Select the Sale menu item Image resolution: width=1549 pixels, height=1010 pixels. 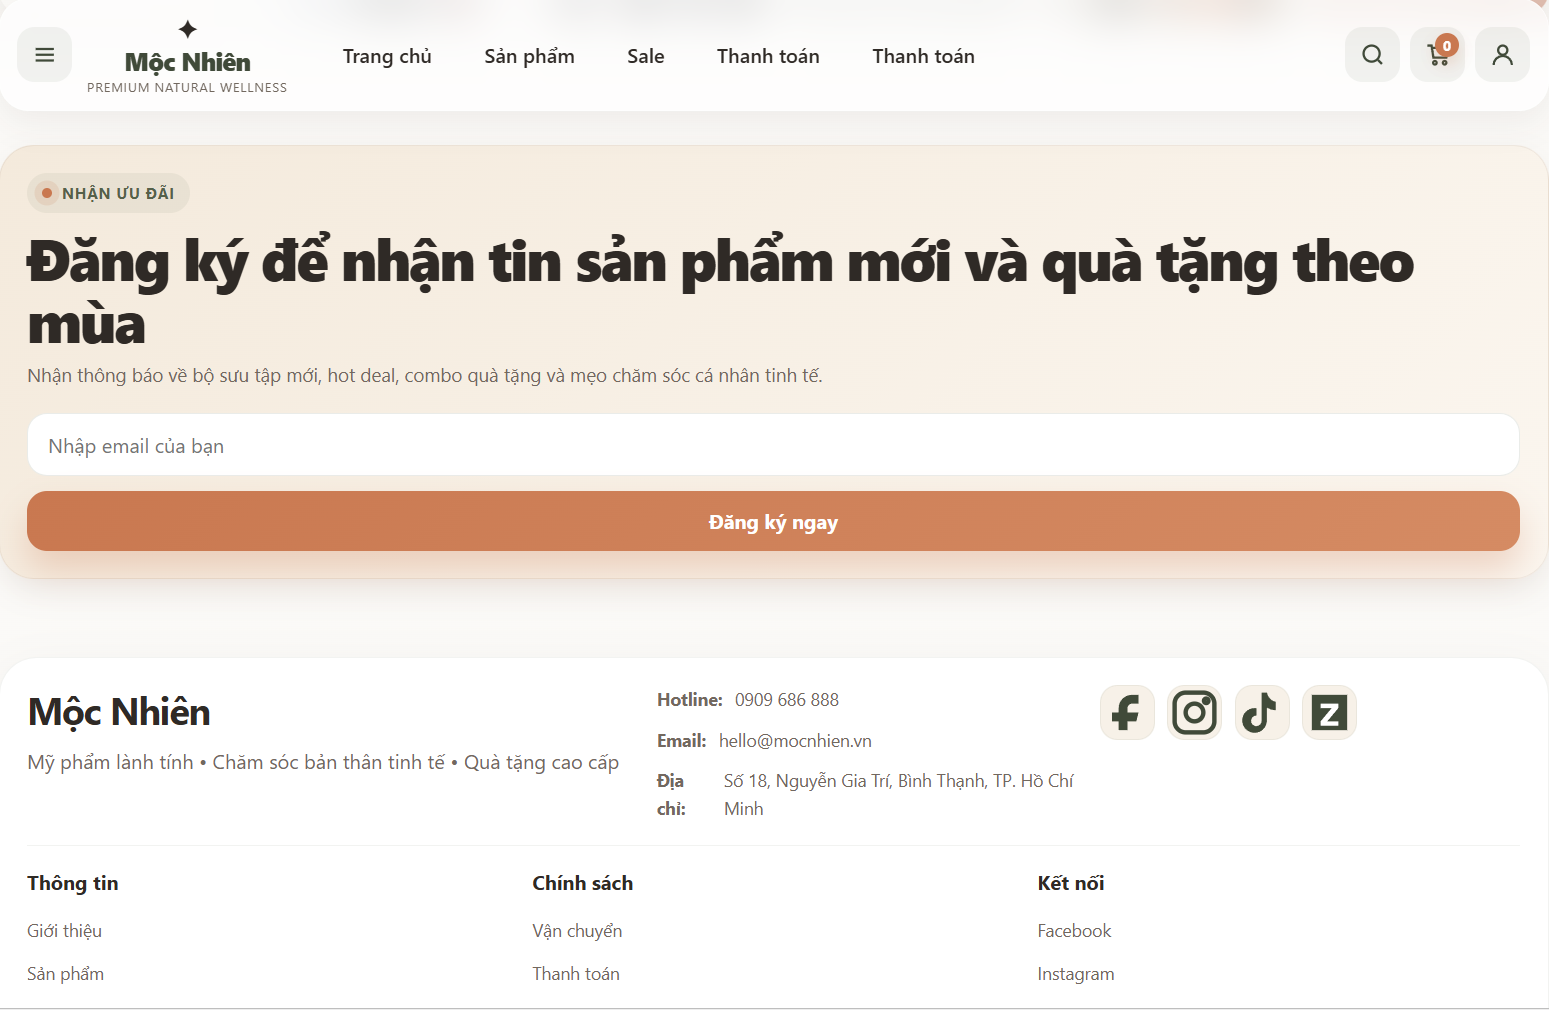coord(645,56)
